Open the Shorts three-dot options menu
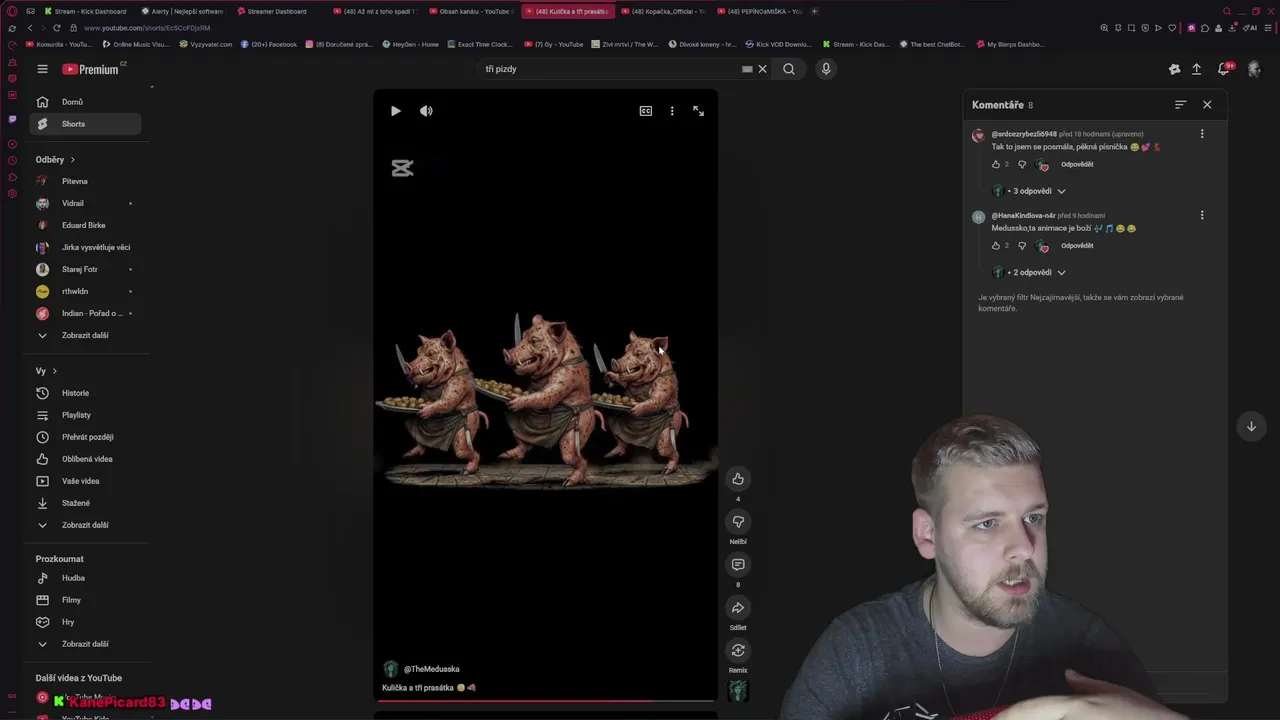1280x720 pixels. (672, 111)
